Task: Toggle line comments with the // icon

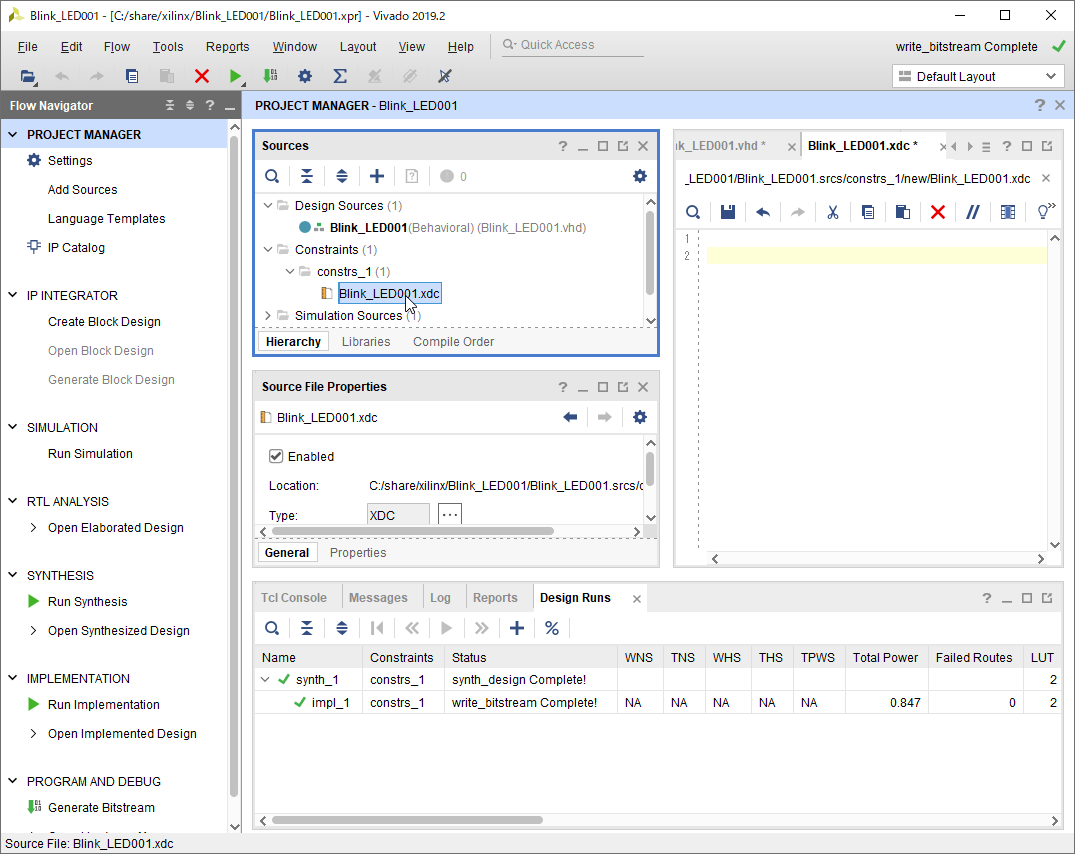Action: click(x=972, y=212)
